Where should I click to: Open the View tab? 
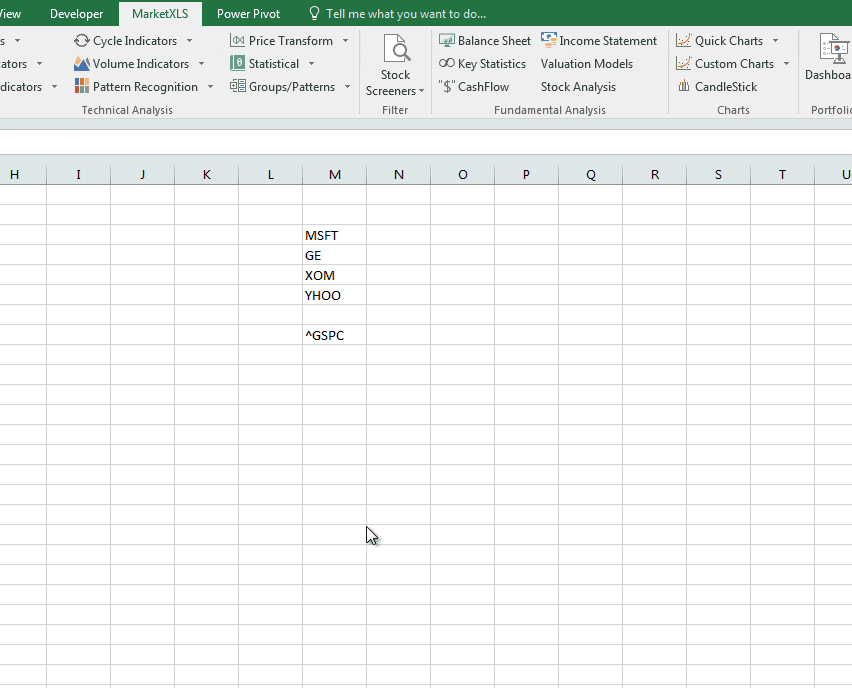coord(11,14)
